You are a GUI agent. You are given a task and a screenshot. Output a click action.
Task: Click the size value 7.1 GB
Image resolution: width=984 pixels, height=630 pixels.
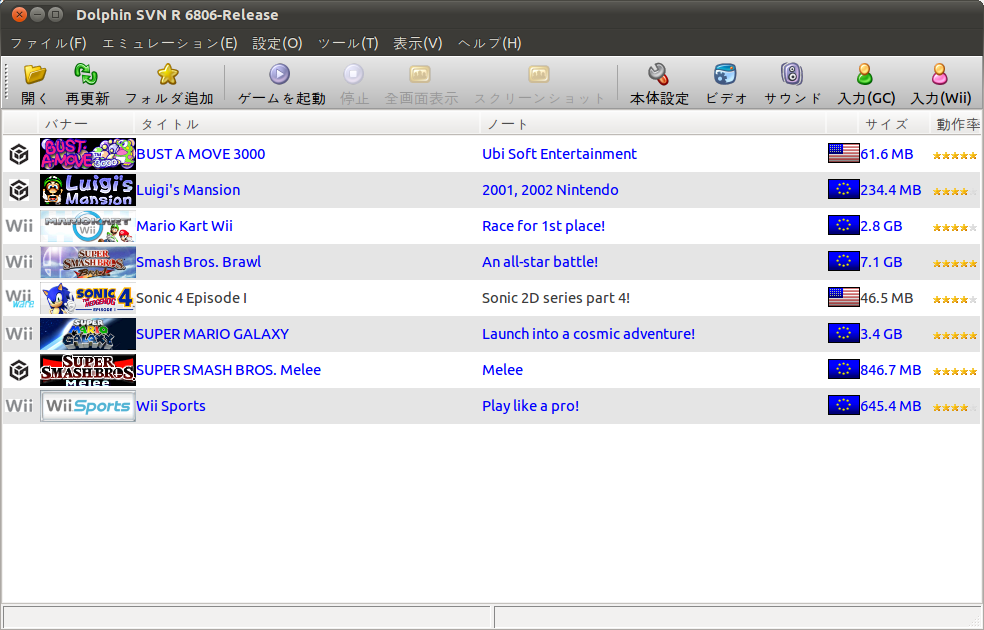click(x=881, y=262)
